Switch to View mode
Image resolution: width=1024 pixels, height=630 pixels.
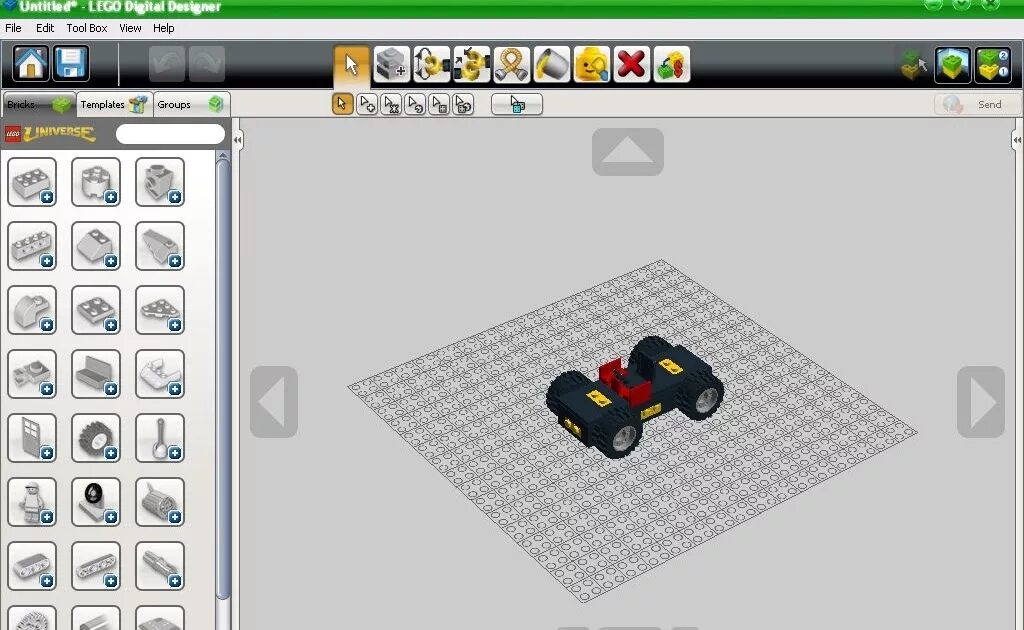[x=953, y=65]
